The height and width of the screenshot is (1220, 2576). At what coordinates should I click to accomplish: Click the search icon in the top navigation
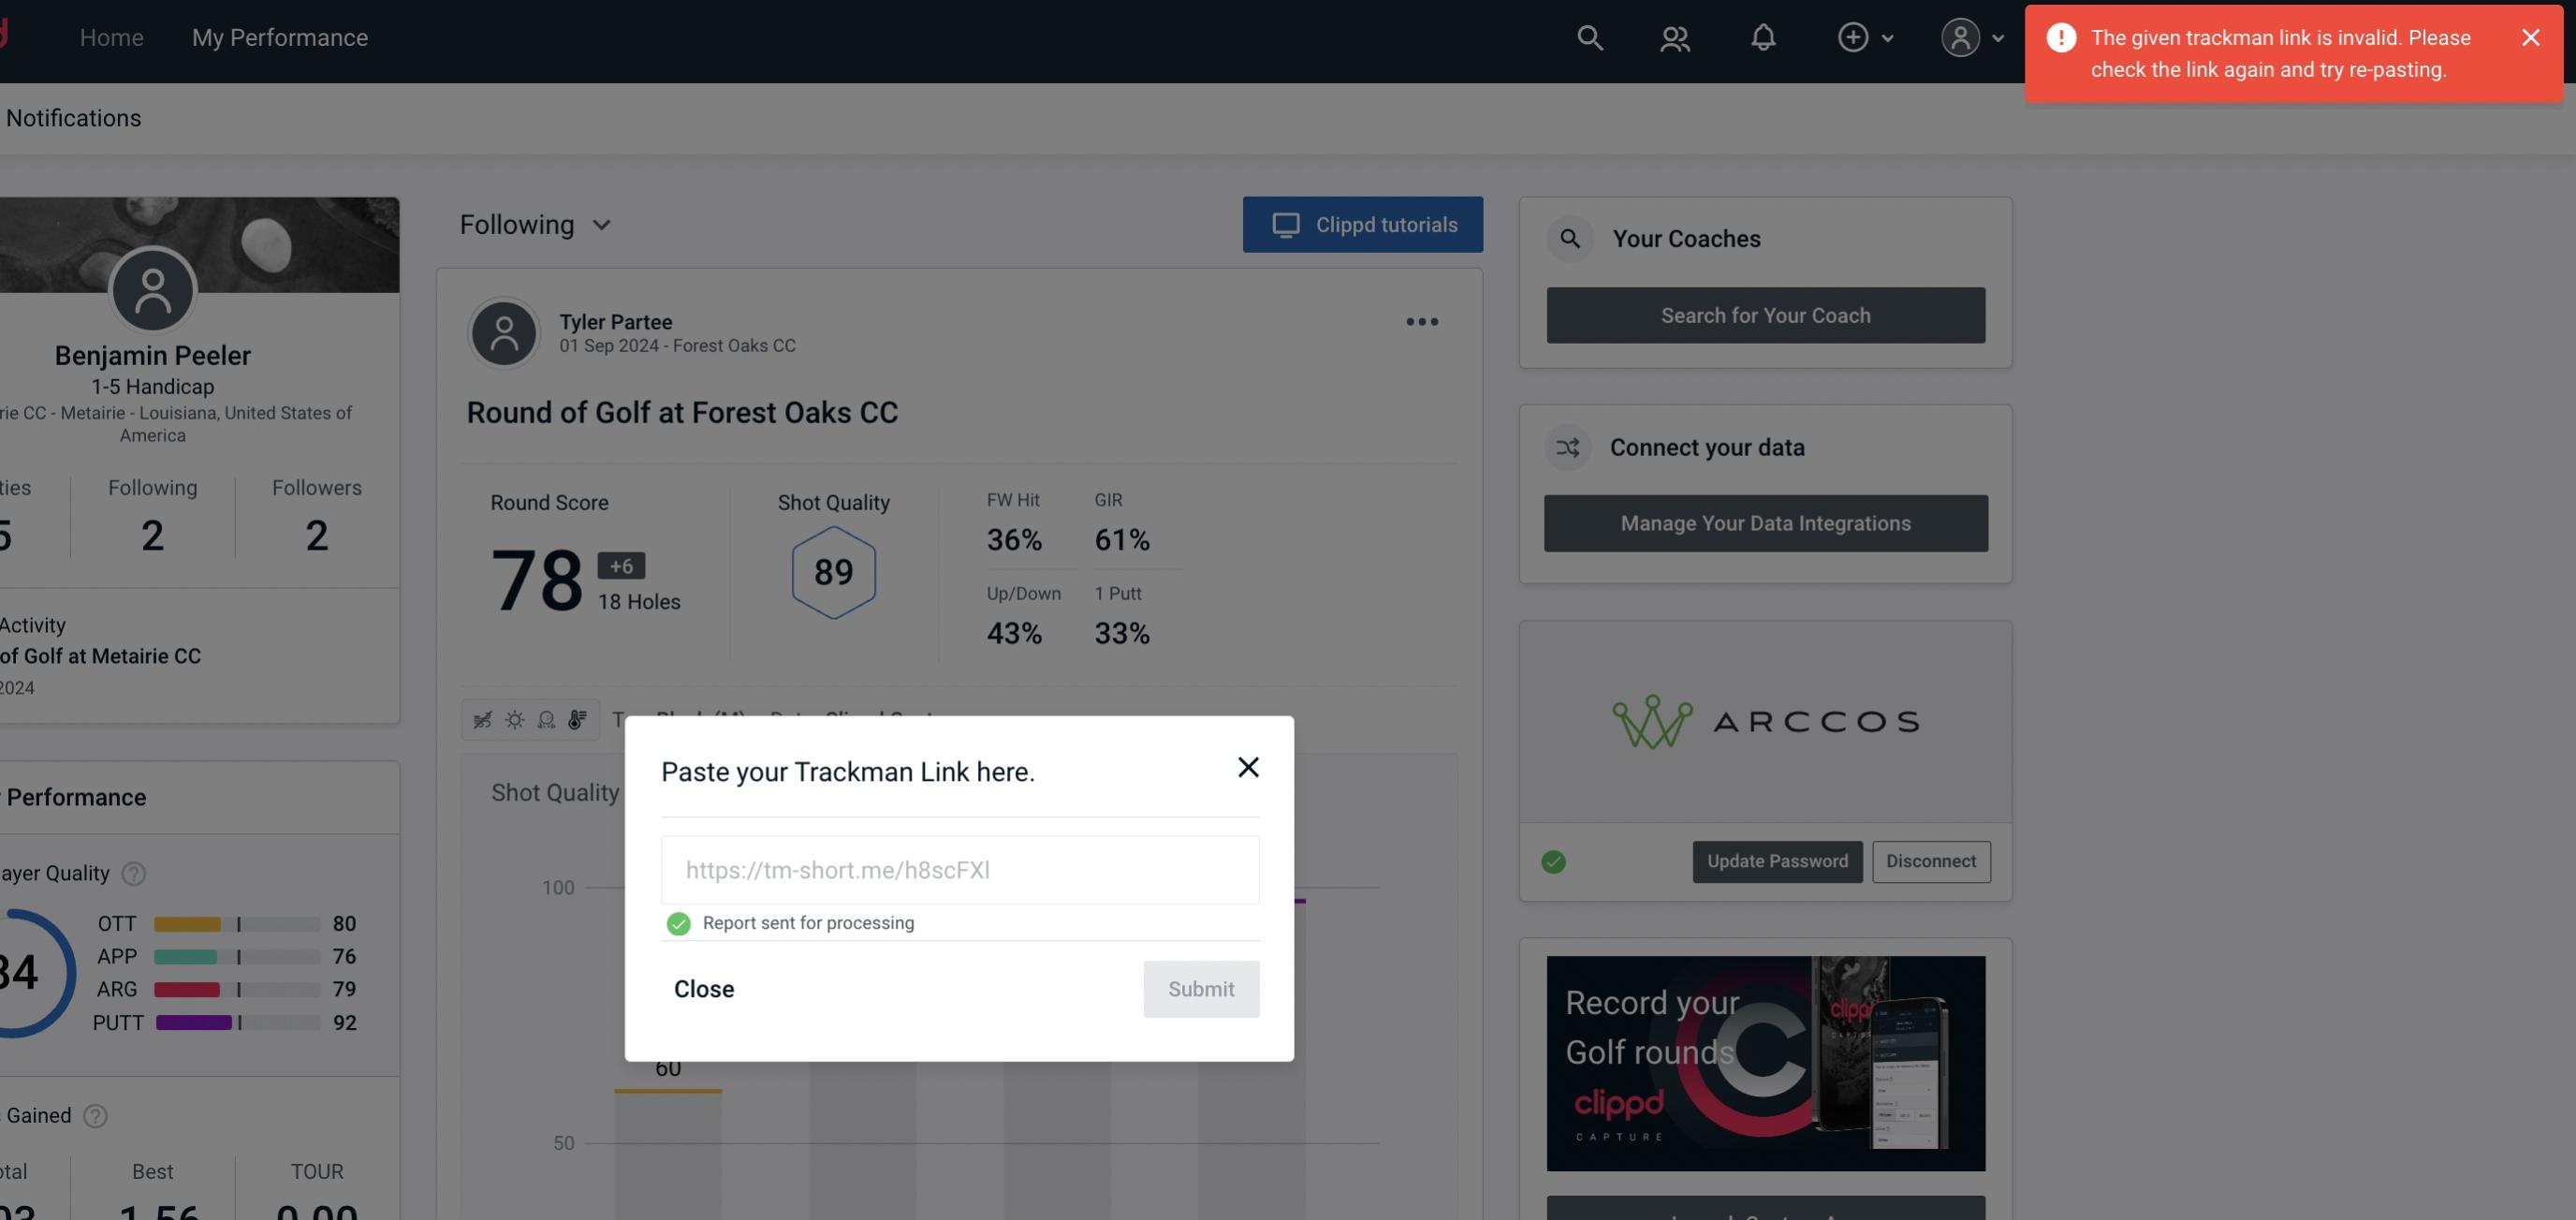click(1588, 37)
